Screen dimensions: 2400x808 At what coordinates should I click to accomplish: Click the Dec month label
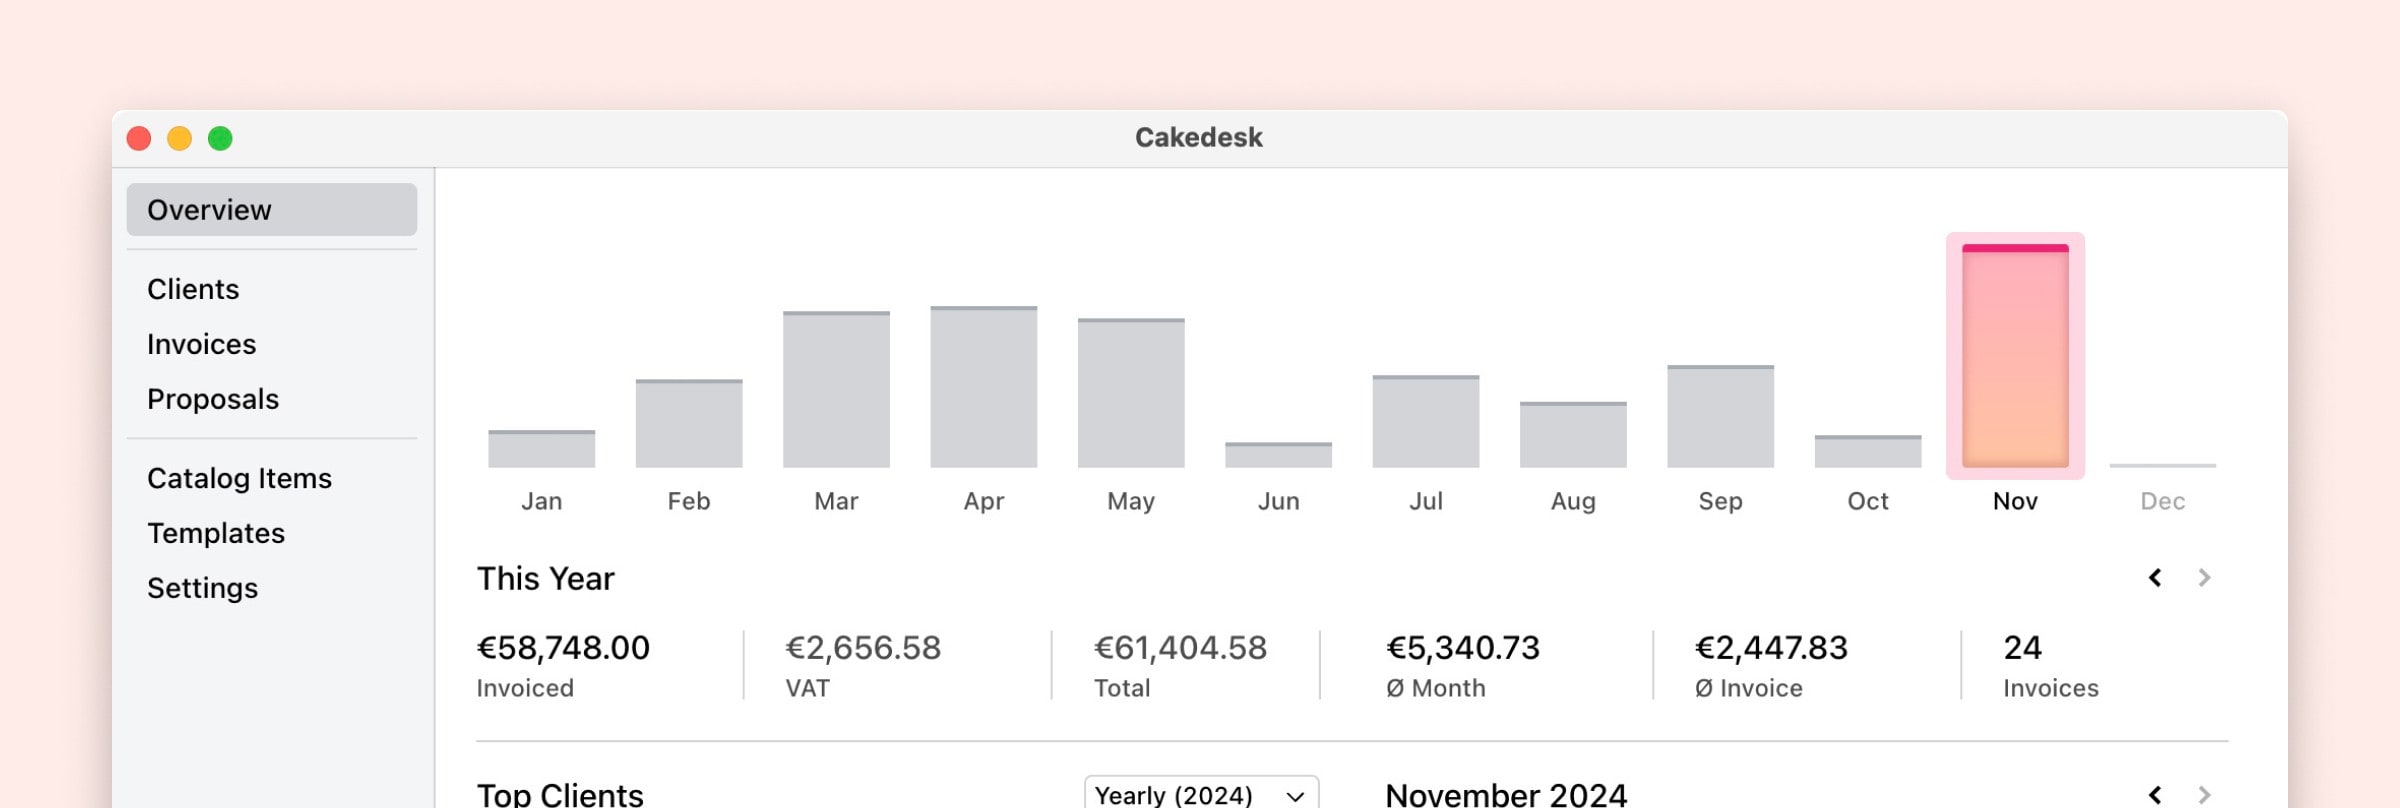click(2162, 501)
